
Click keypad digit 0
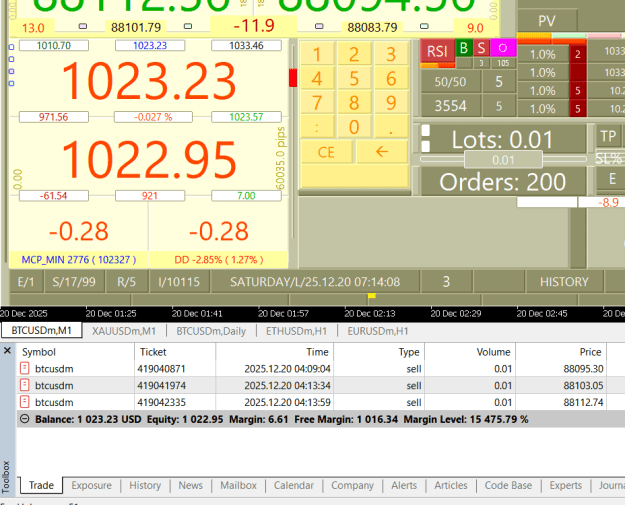[x=354, y=127]
